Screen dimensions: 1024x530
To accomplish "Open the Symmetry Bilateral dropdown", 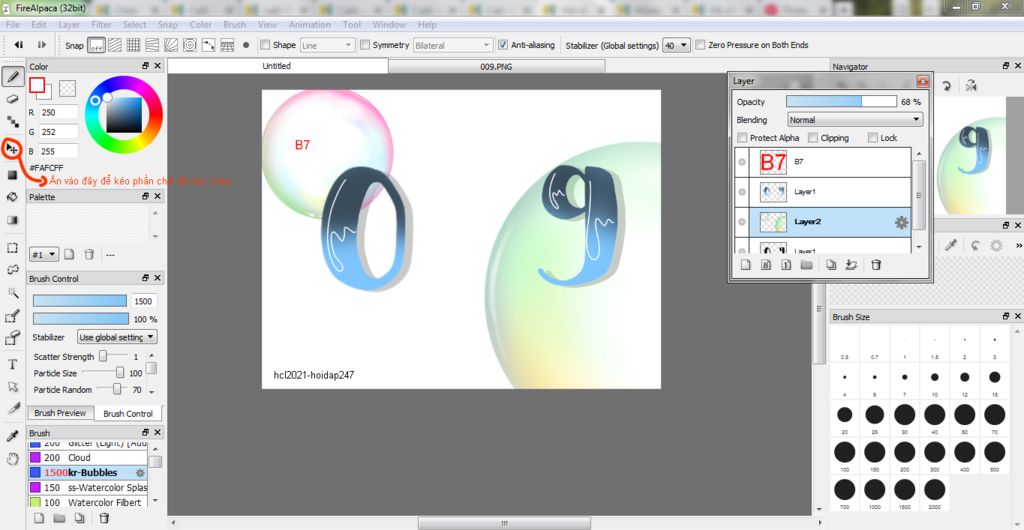I will 453,45.
